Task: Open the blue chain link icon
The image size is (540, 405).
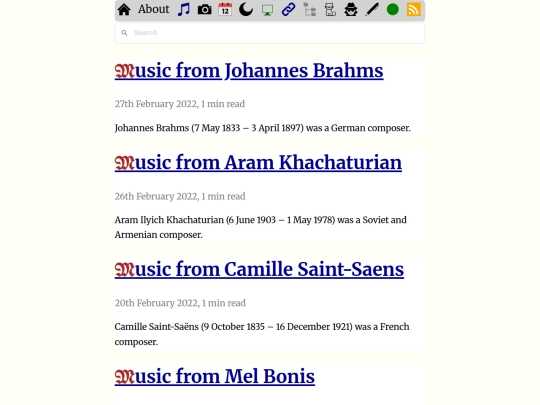Action: [288, 9]
